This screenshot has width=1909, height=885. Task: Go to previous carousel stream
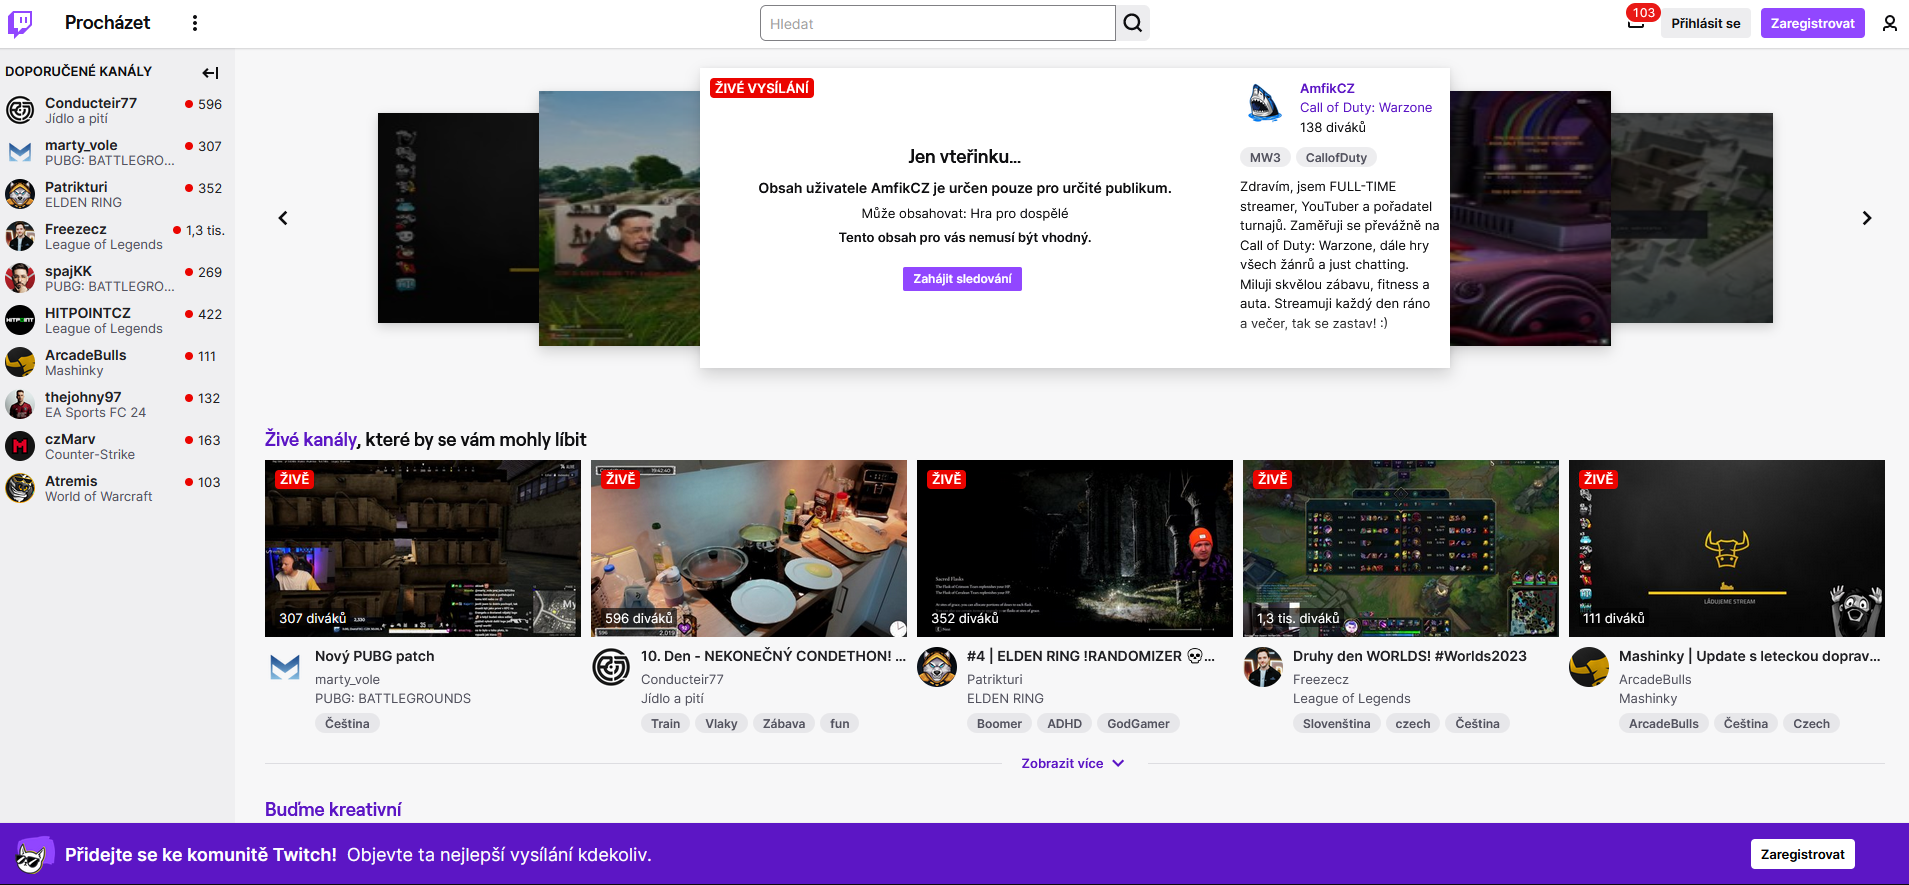click(283, 218)
